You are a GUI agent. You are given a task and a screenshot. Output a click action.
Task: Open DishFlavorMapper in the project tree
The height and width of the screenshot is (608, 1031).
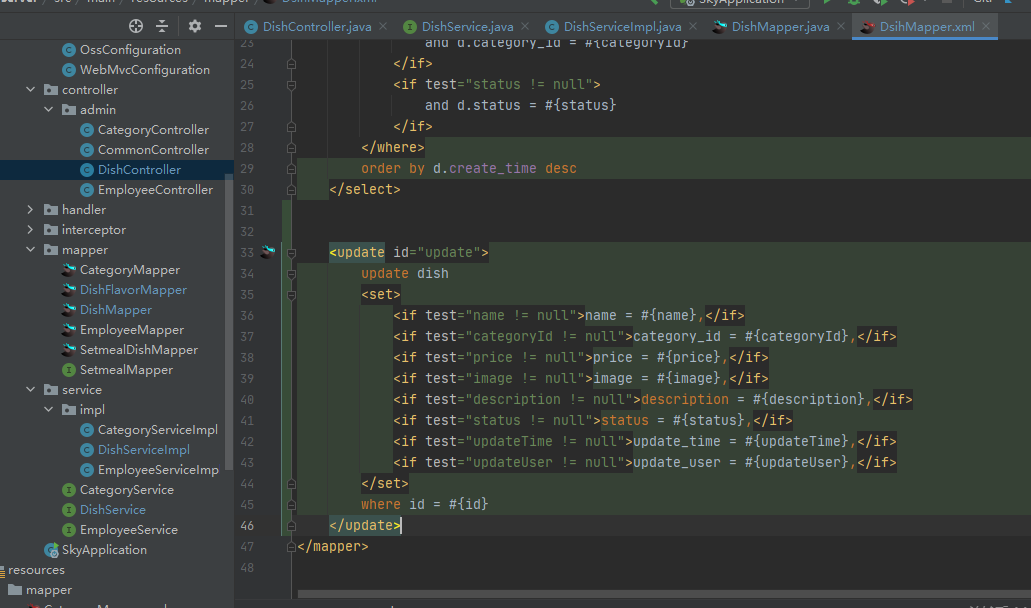[x=133, y=290]
